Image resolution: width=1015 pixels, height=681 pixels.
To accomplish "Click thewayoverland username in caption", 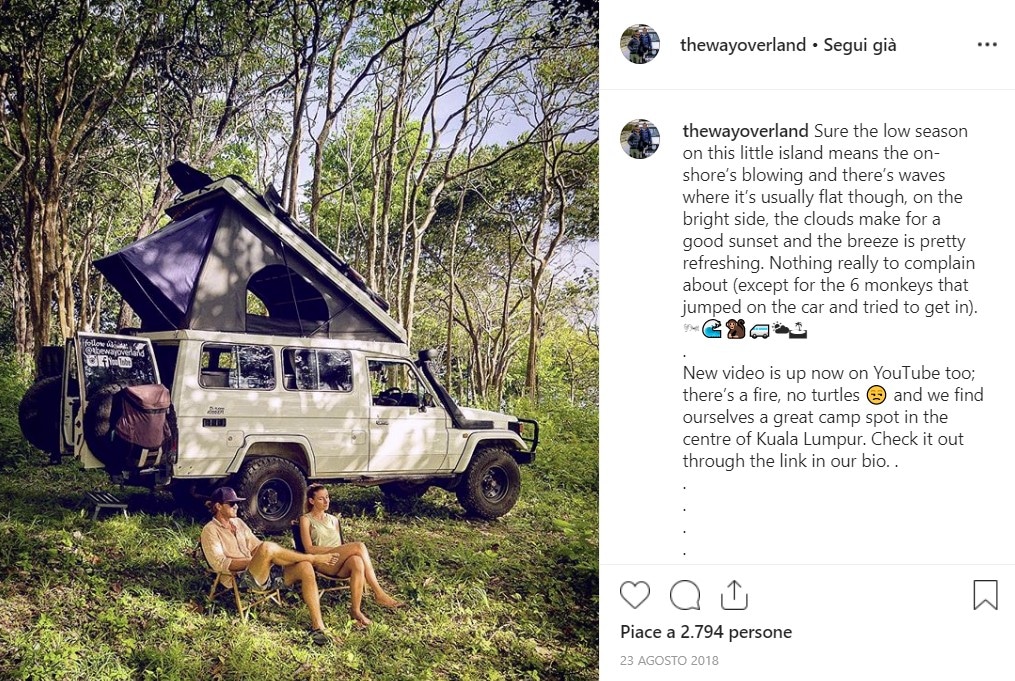I will [745, 131].
